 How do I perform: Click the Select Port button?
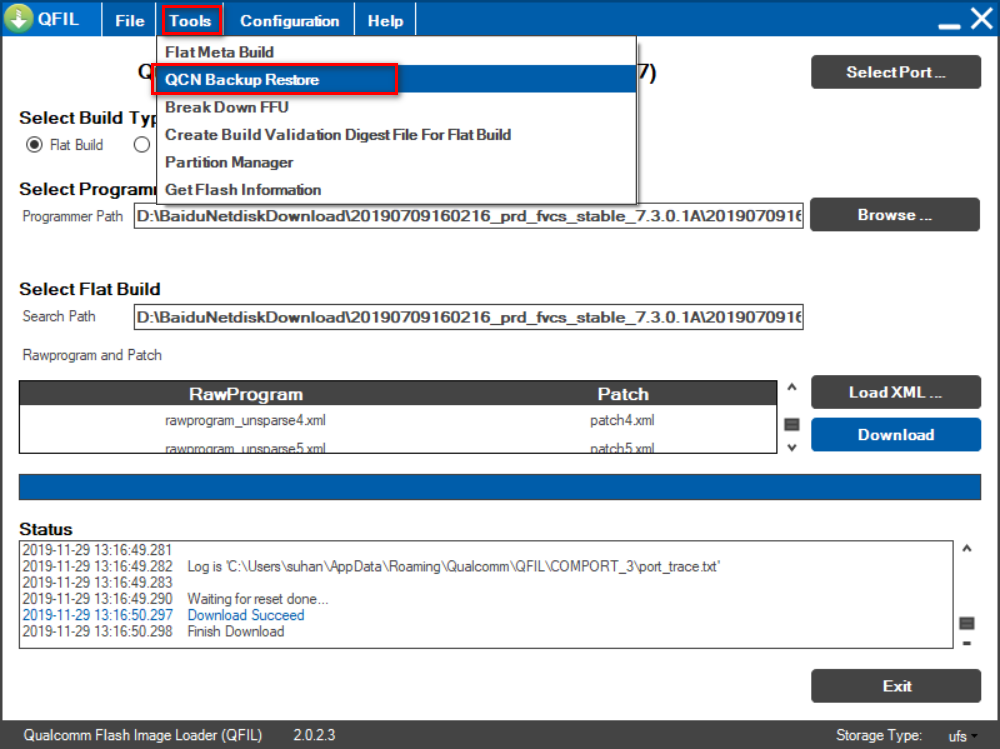(x=895, y=71)
